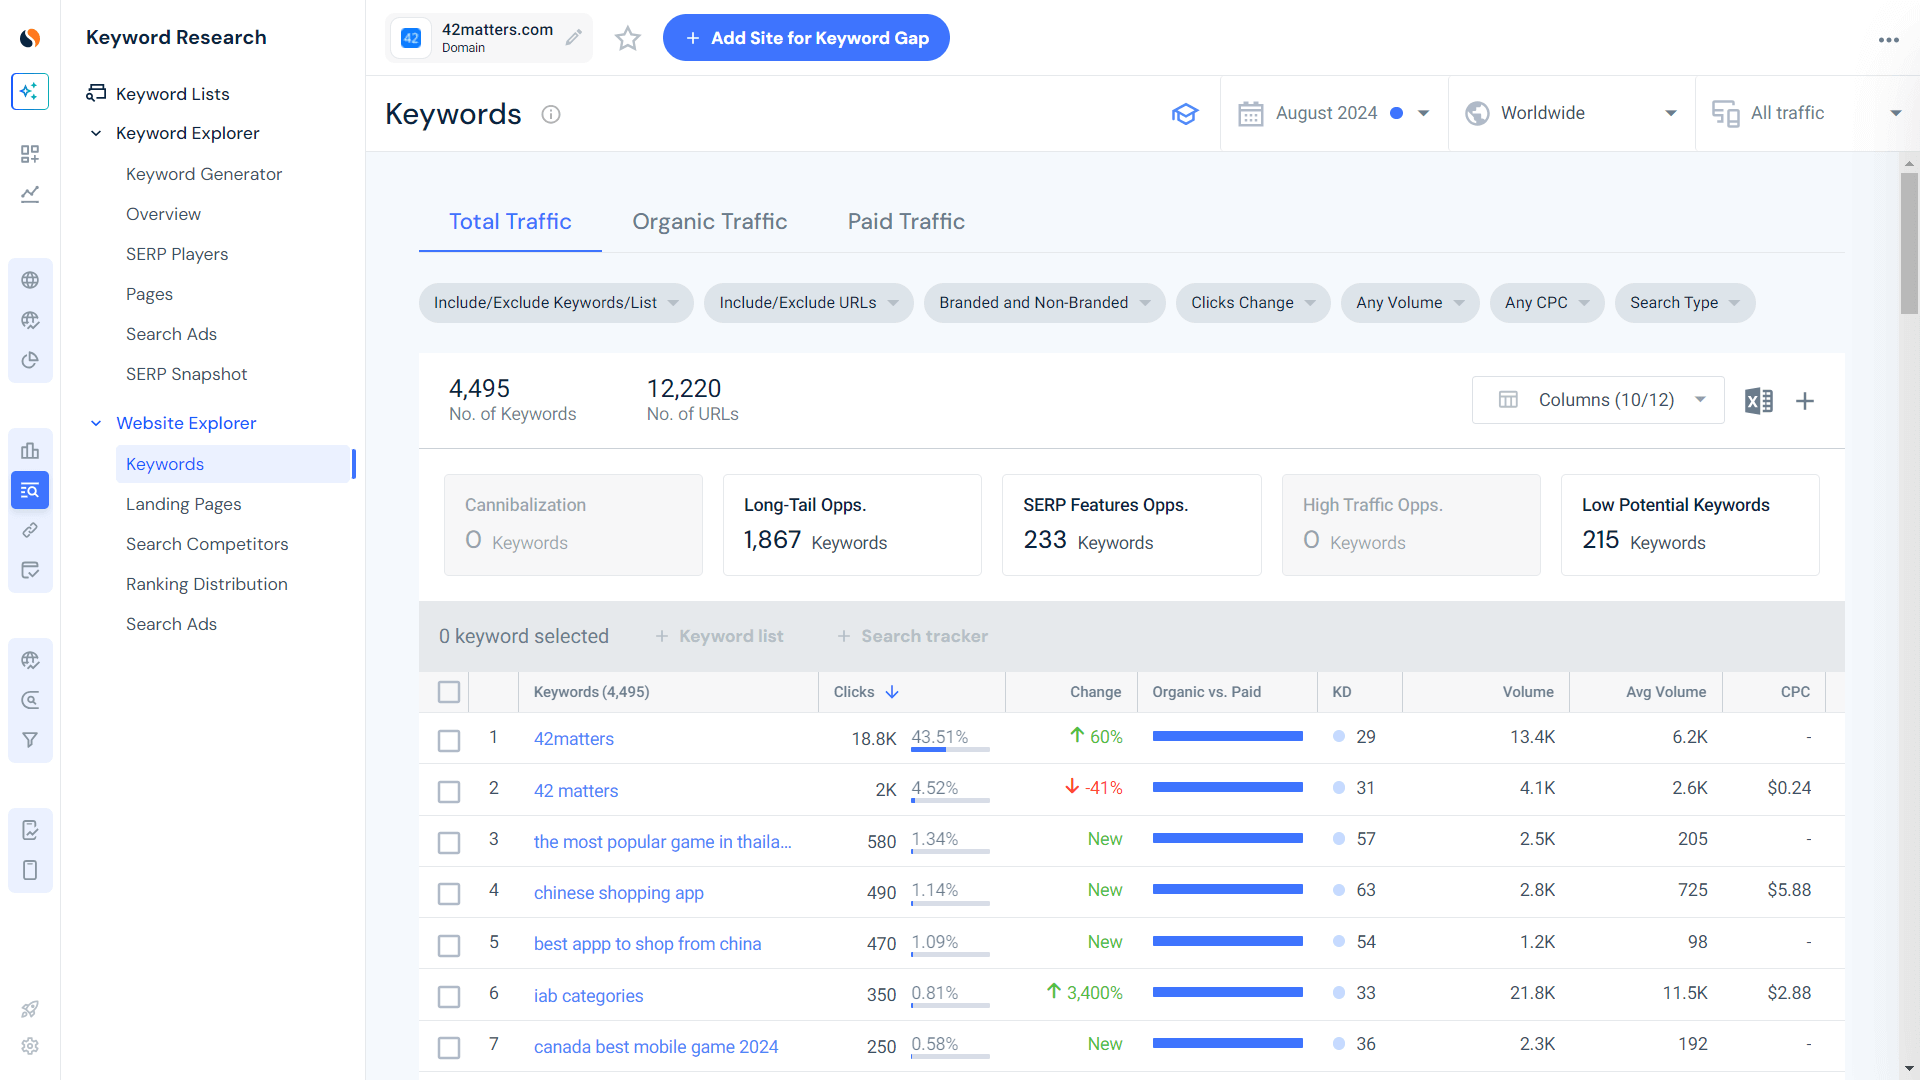The width and height of the screenshot is (1920, 1080).
Task: Open the Excel export icon above the table
Action: (1759, 400)
